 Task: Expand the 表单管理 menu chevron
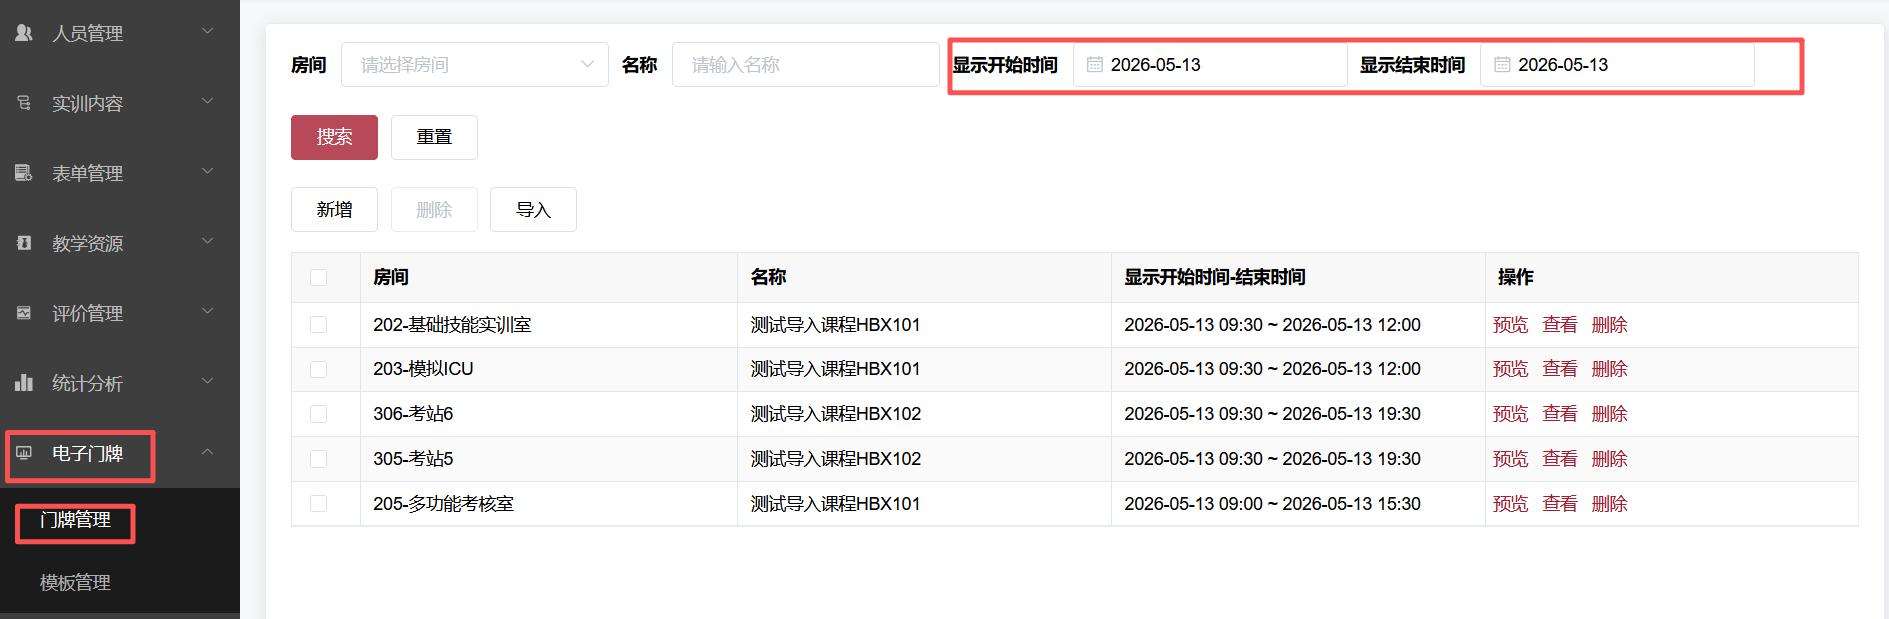[x=208, y=171]
